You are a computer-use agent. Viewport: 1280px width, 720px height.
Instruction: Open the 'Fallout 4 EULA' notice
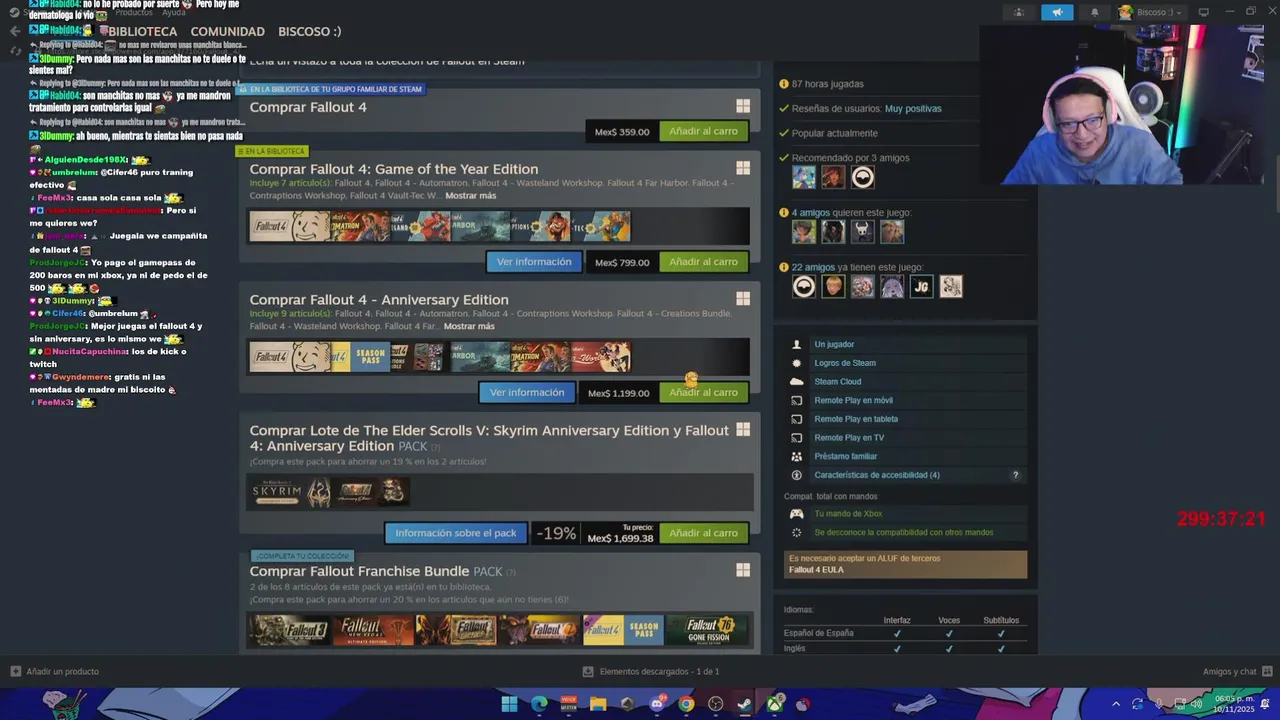tap(816, 570)
